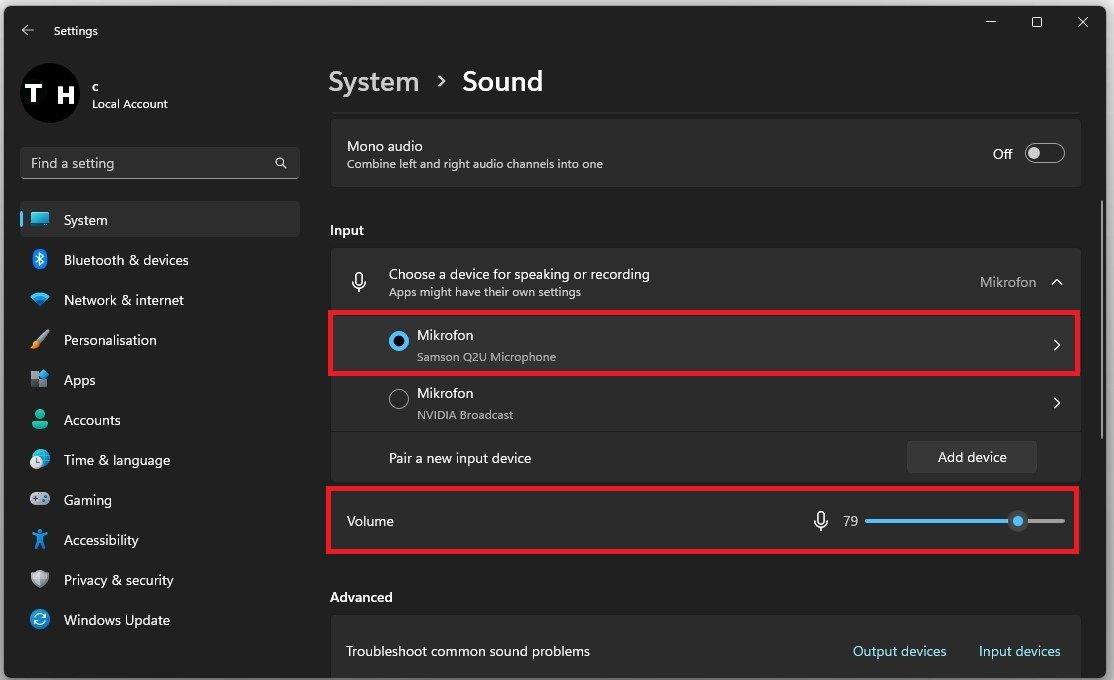Troubleshoot Input devices link
Viewport: 1114px width, 680px height.
point(1019,651)
